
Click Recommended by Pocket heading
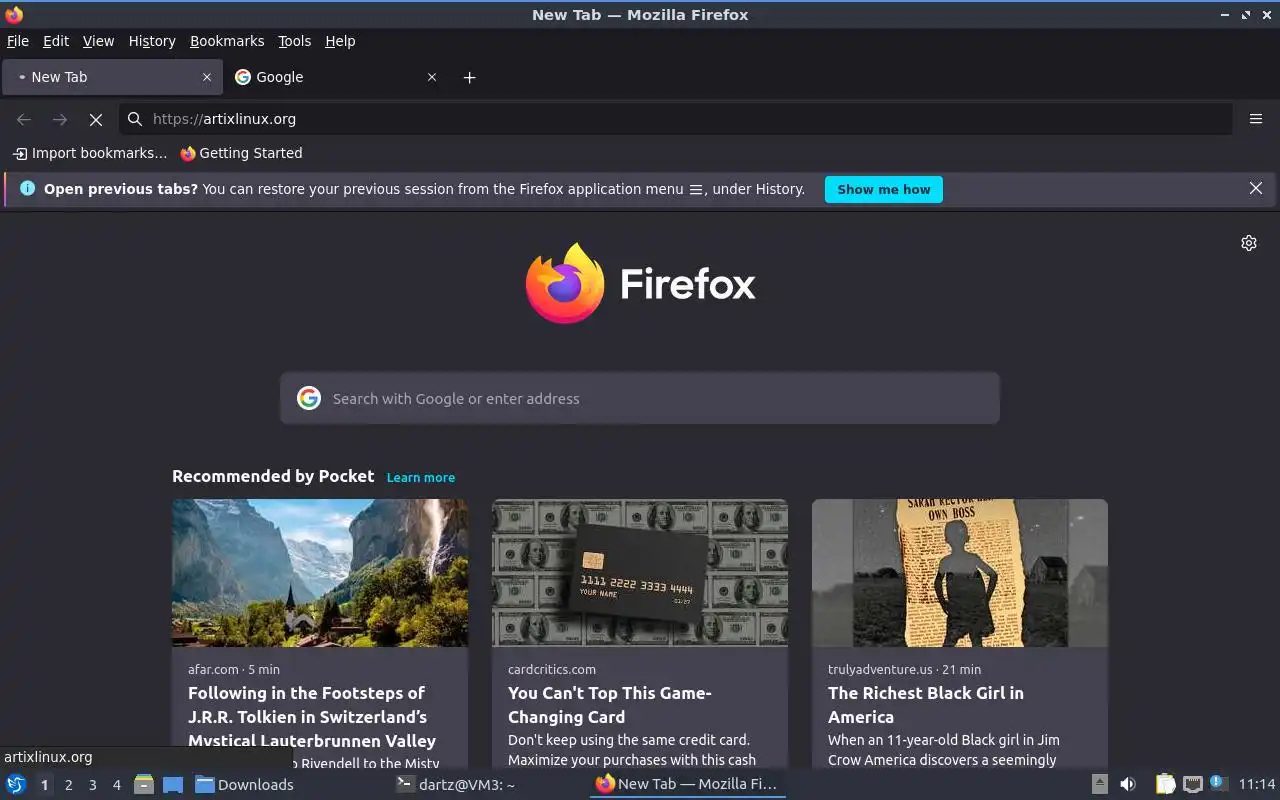273,476
